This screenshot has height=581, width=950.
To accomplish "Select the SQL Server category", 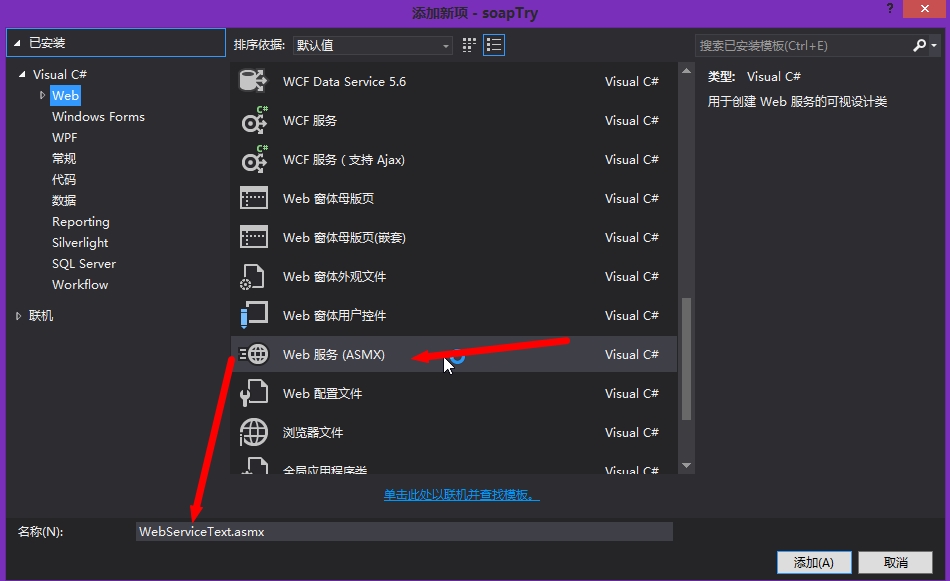I will [84, 264].
